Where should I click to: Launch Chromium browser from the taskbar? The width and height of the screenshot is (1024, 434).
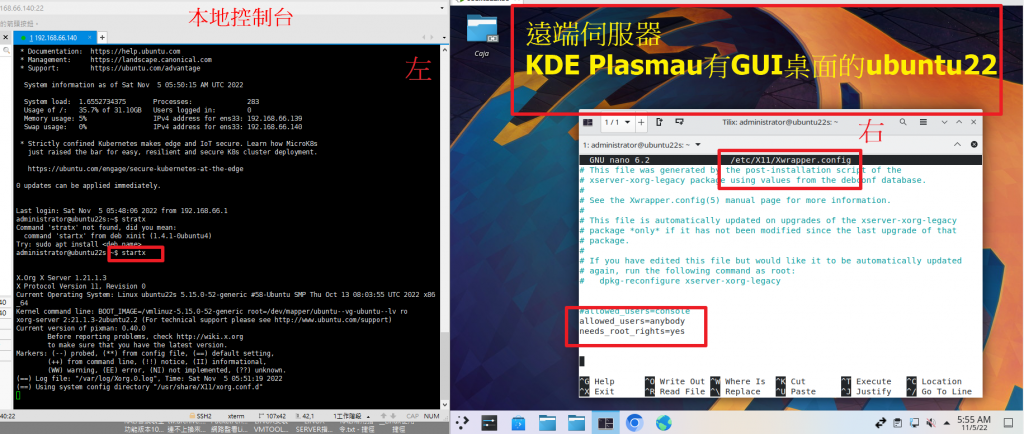tap(634, 423)
